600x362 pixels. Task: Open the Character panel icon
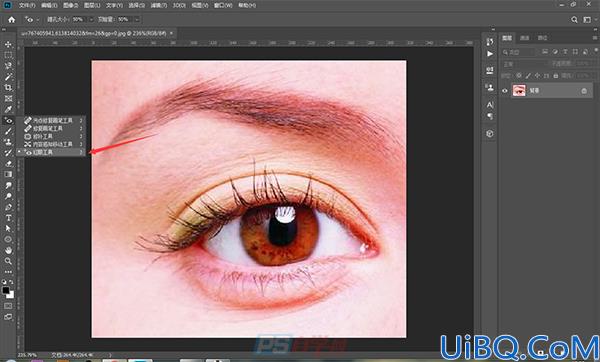click(490, 104)
